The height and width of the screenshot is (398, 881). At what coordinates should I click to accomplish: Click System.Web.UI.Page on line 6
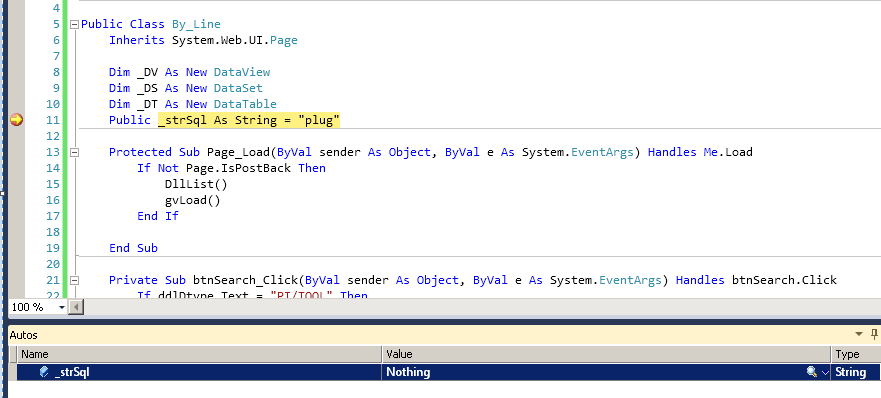(x=235, y=40)
